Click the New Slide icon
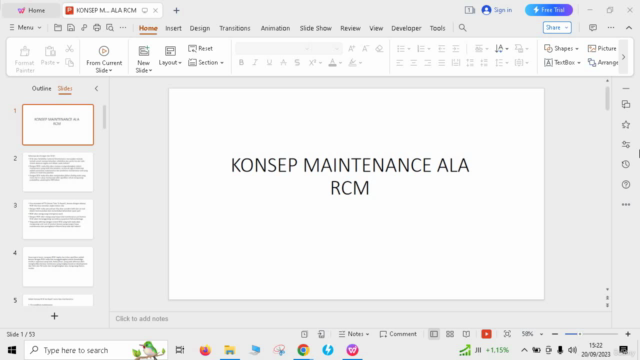 [x=144, y=51]
